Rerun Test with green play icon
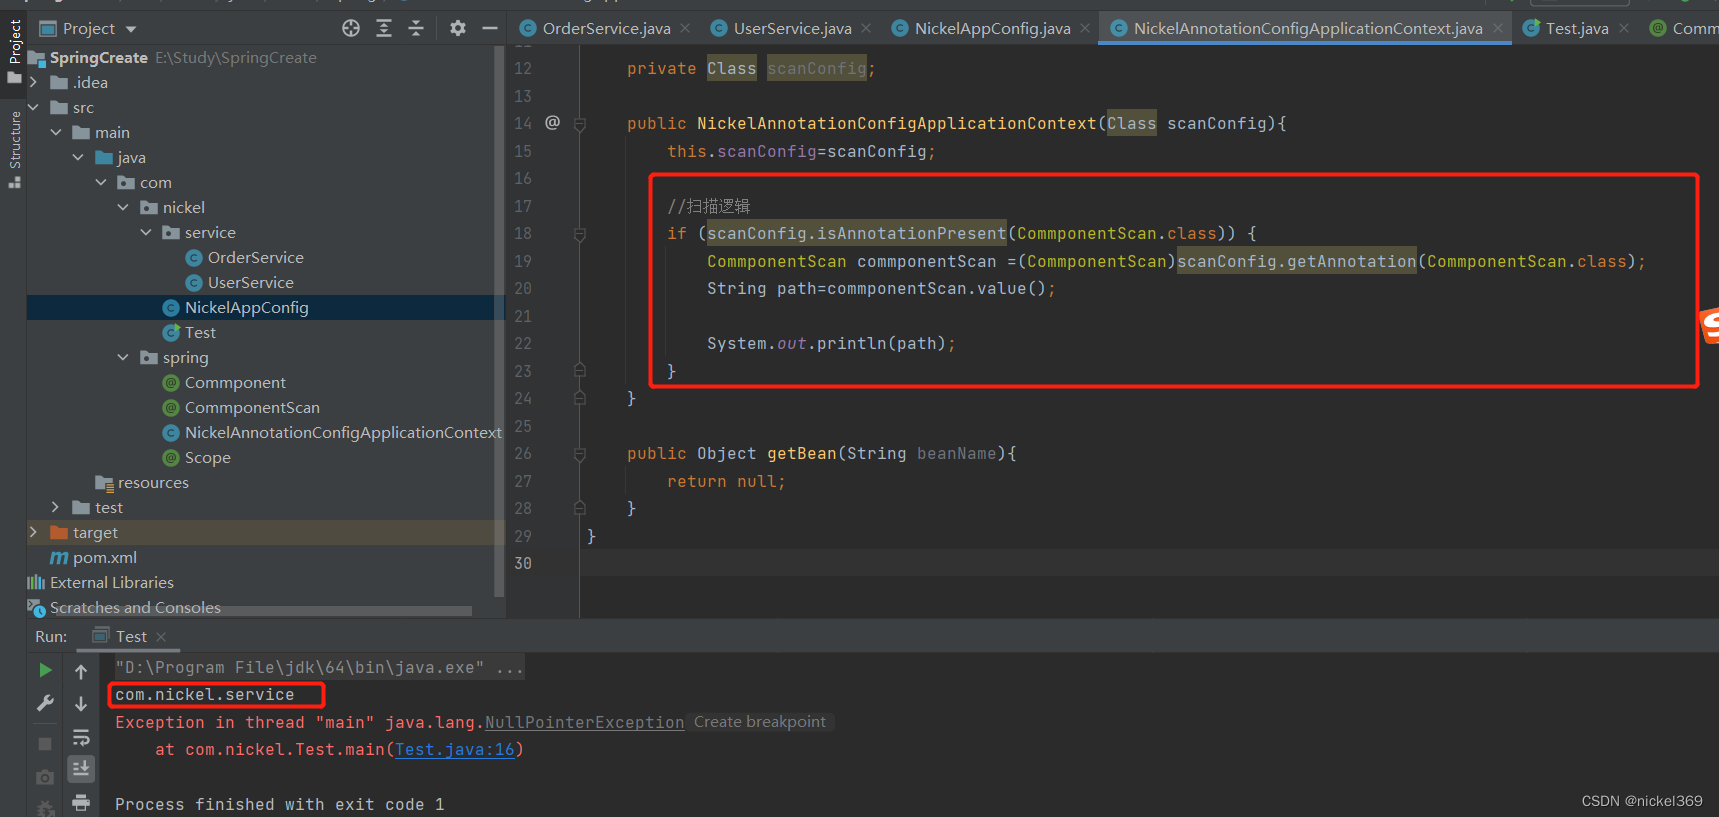 point(45,670)
